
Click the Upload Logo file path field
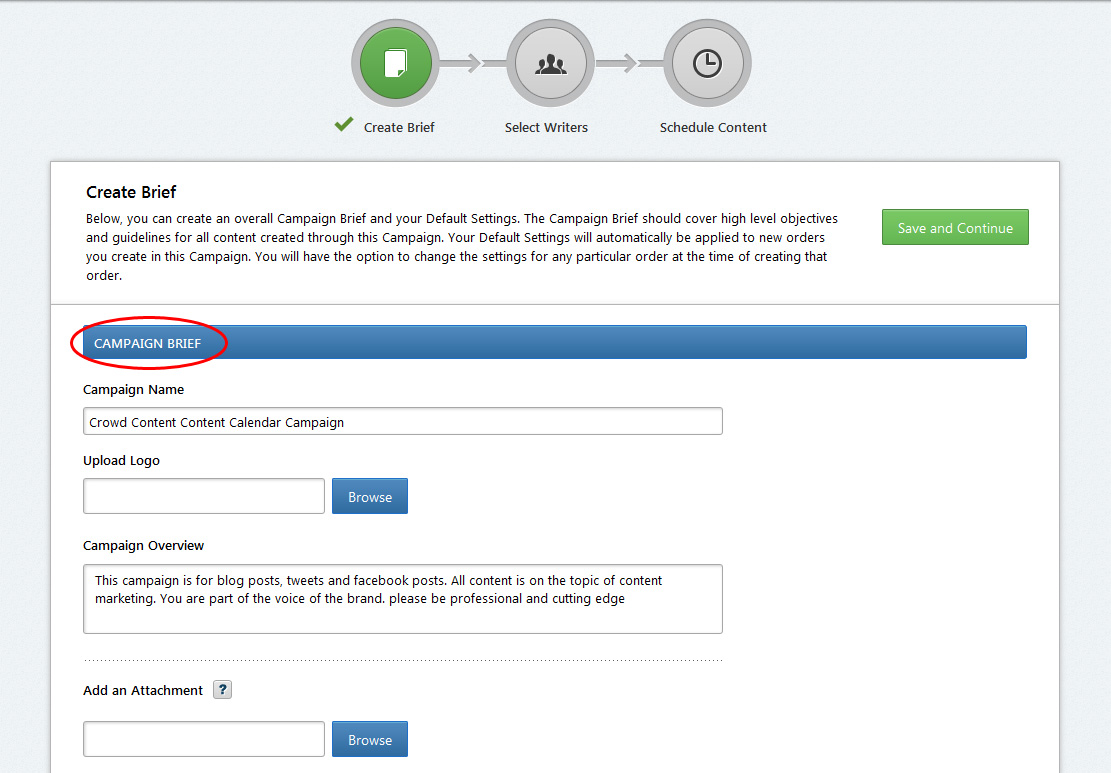[x=204, y=496]
